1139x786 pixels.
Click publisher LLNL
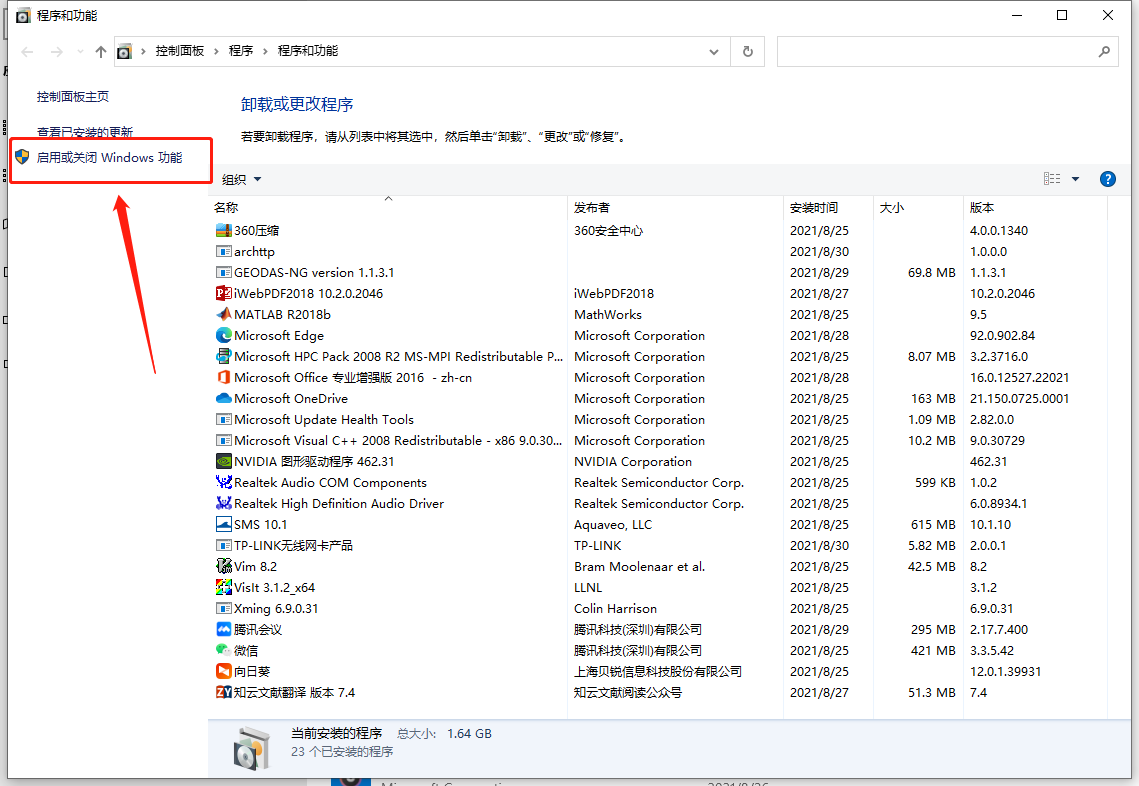pos(588,588)
